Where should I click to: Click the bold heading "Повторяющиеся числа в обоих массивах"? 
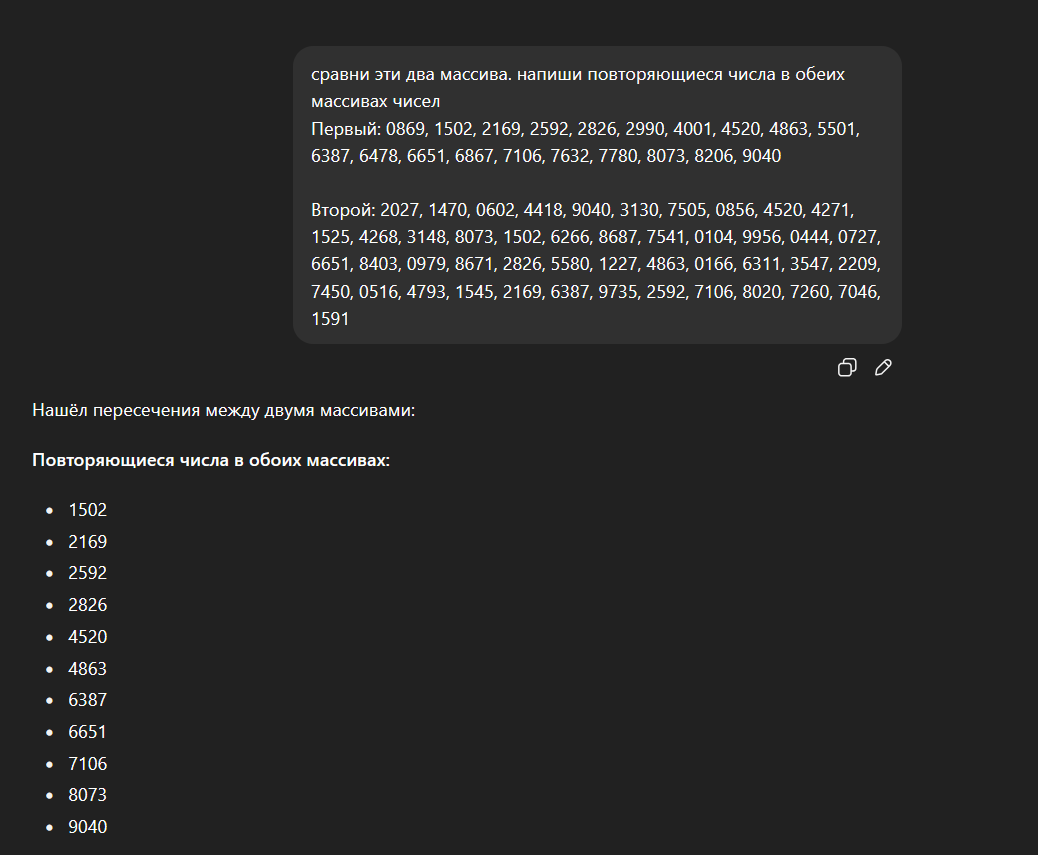[x=211, y=461]
